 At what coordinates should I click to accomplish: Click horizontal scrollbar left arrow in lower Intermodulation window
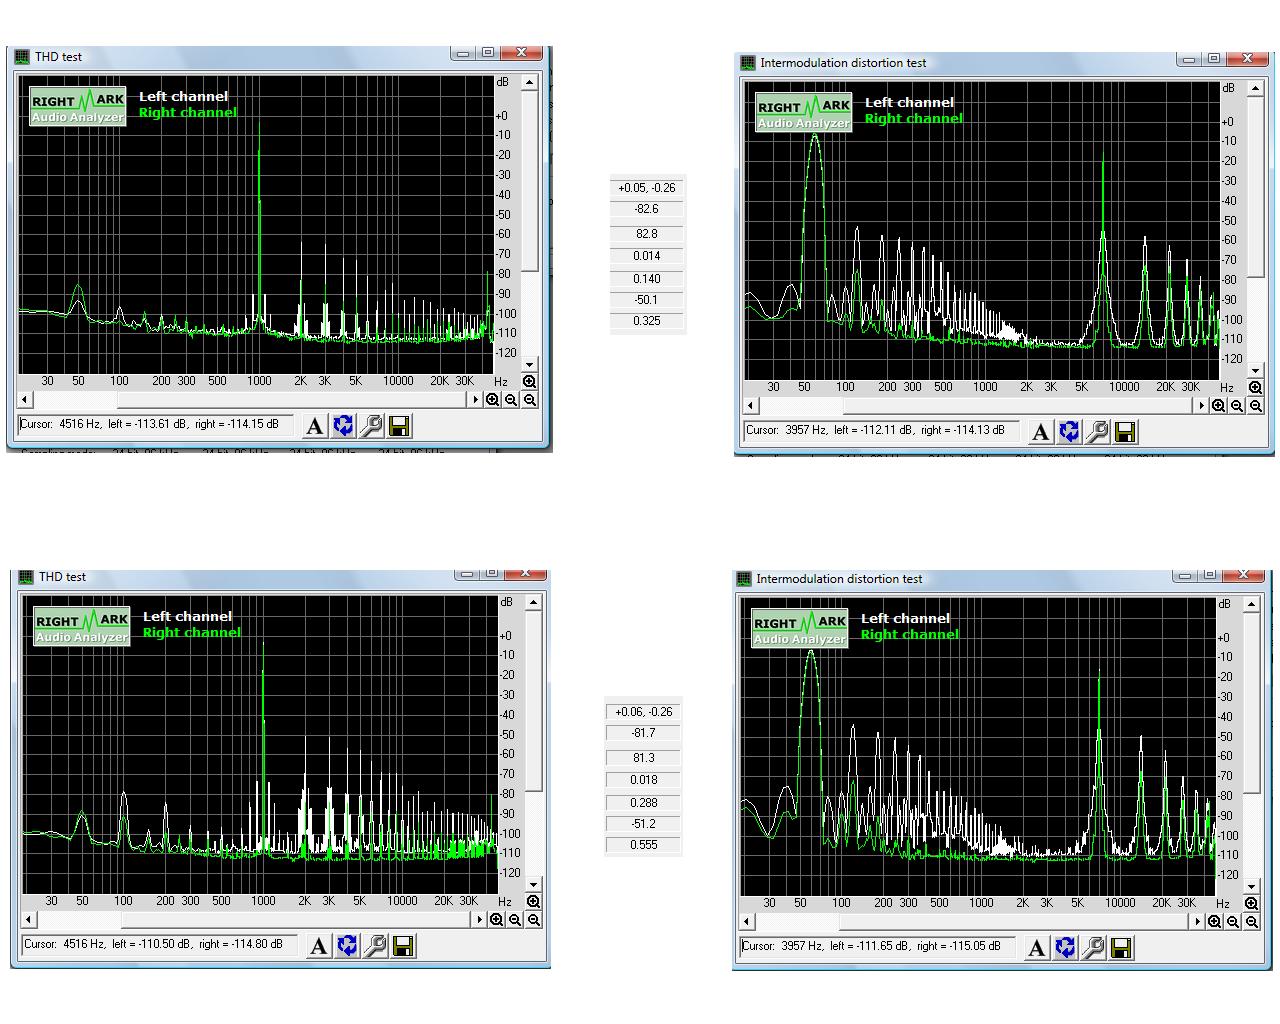pos(747,922)
